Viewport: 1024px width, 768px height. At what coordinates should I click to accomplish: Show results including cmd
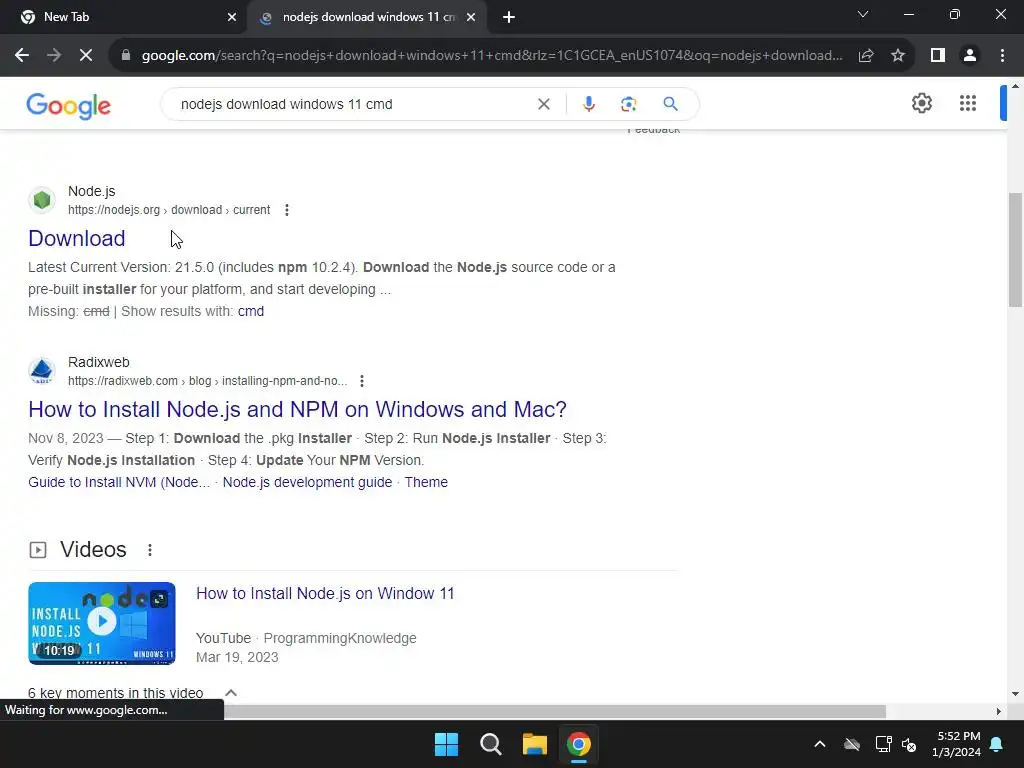251,312
